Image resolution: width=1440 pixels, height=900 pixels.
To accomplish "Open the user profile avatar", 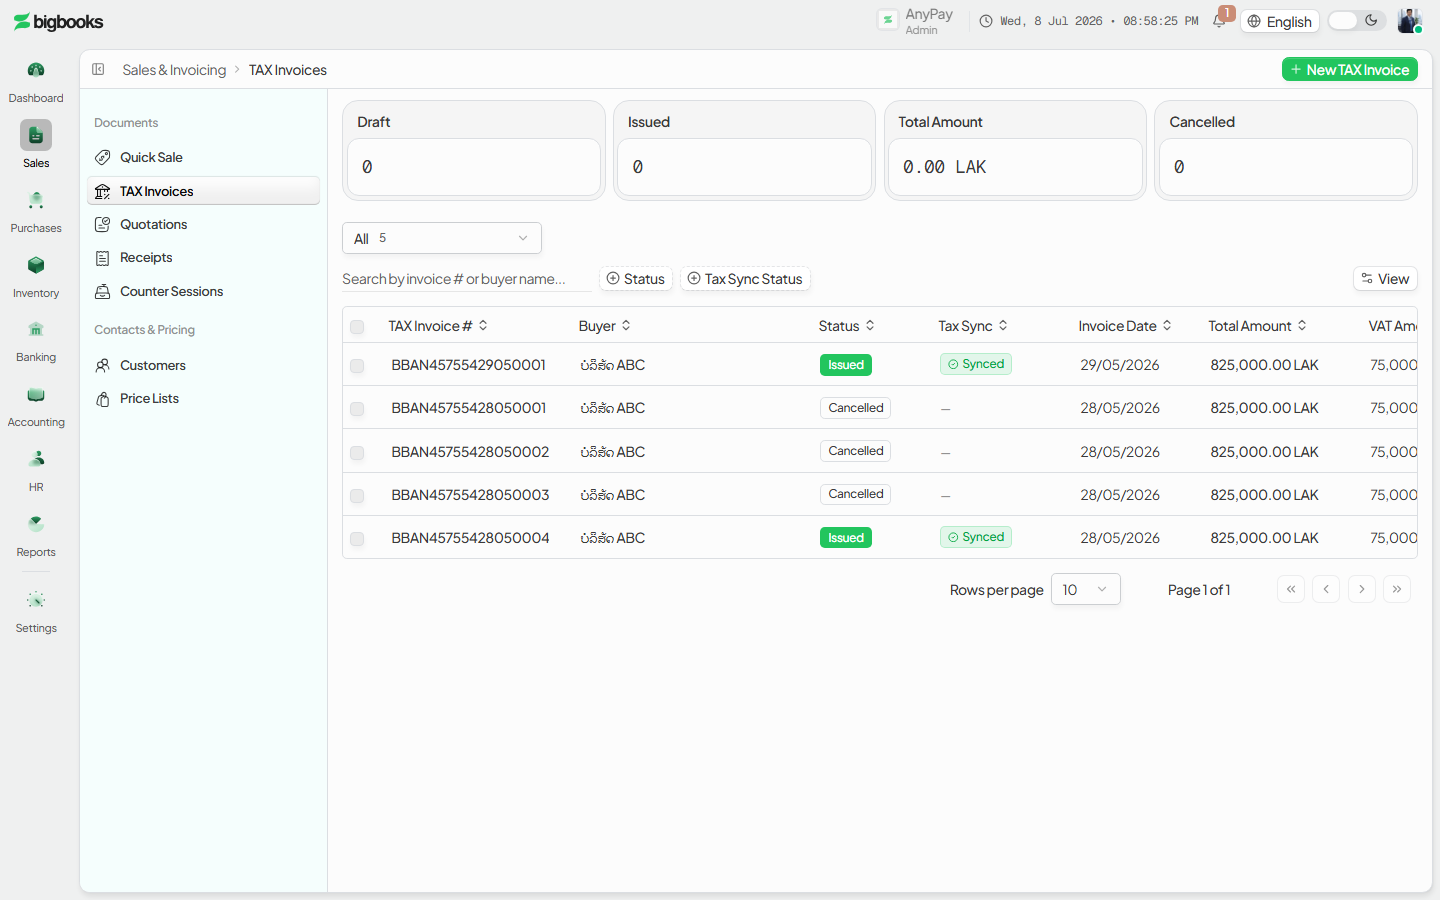I will pyautogui.click(x=1409, y=21).
